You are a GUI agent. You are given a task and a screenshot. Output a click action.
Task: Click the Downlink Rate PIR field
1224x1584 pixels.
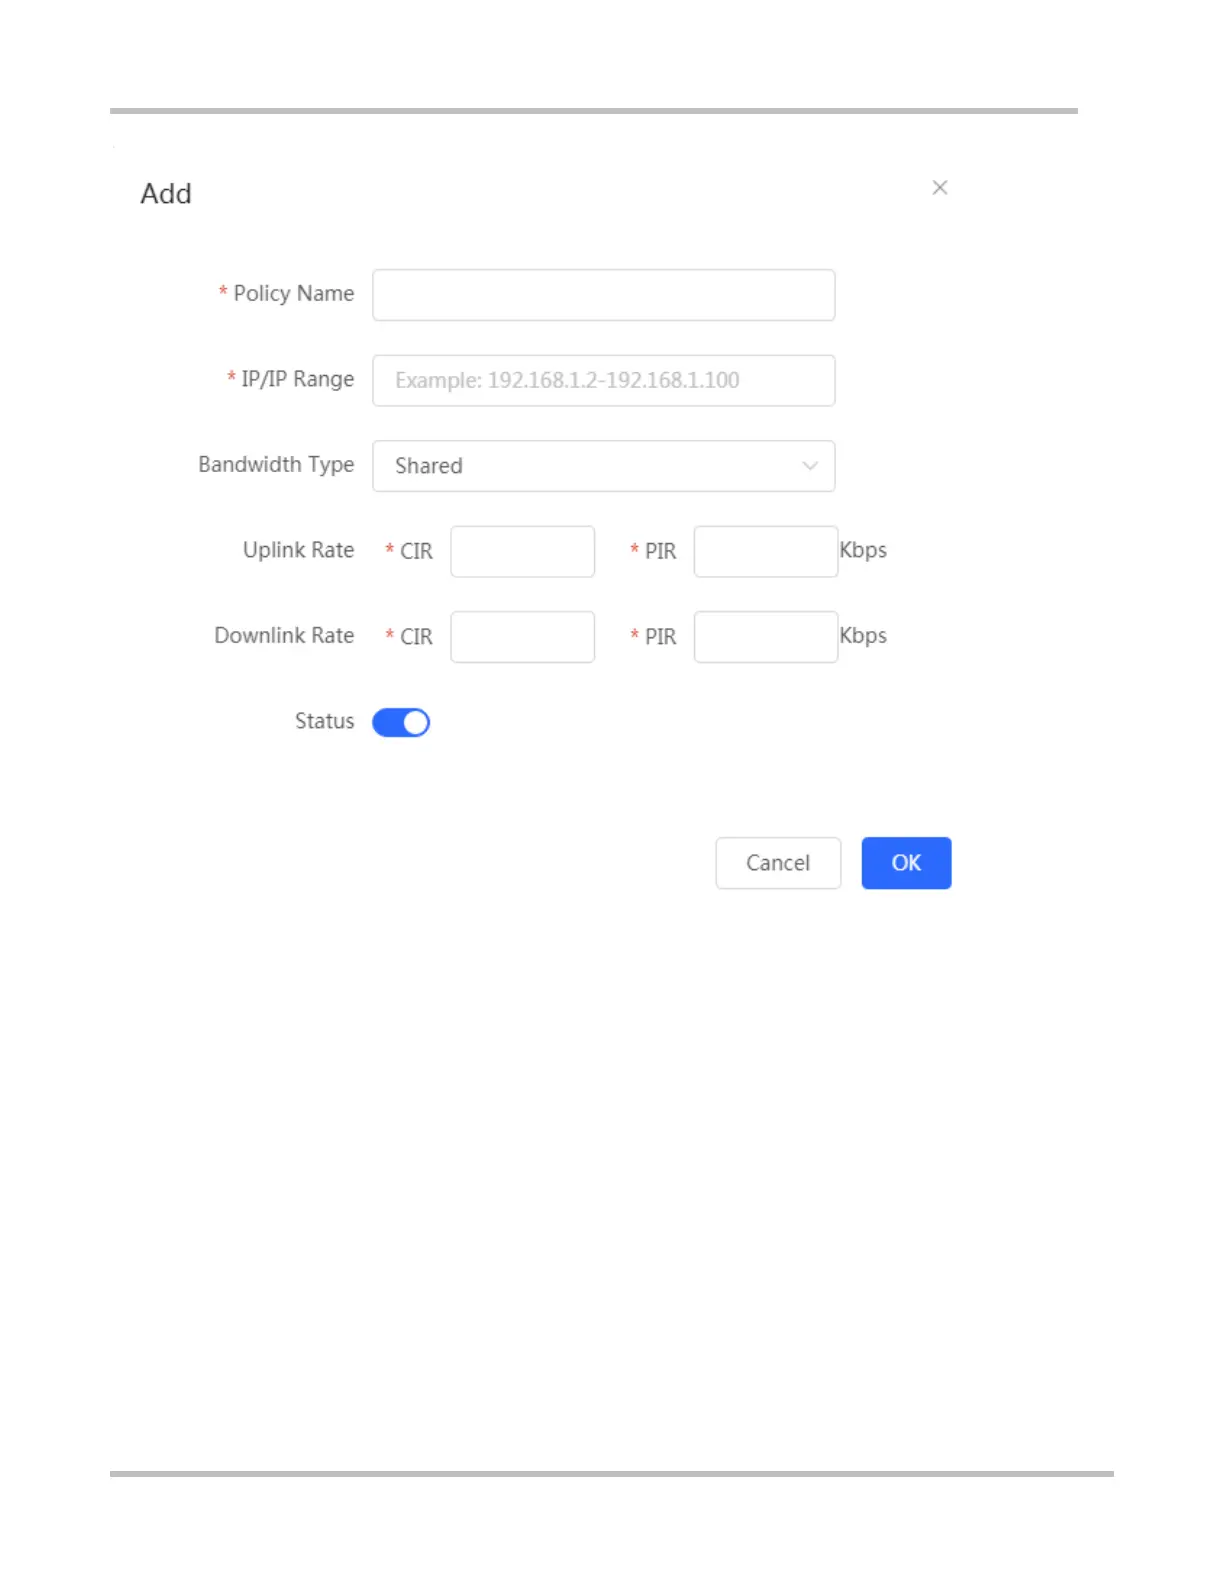click(765, 637)
